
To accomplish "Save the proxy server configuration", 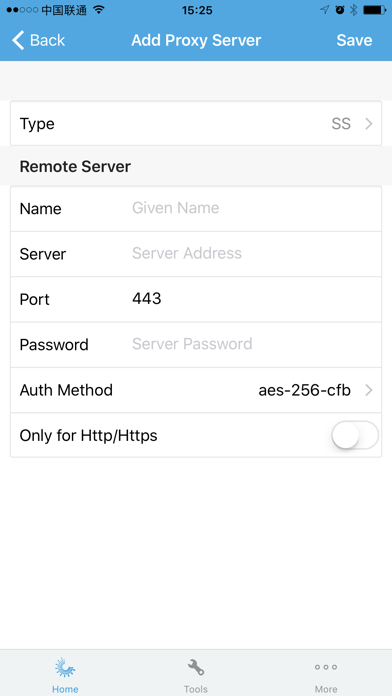I will pyautogui.click(x=354, y=40).
